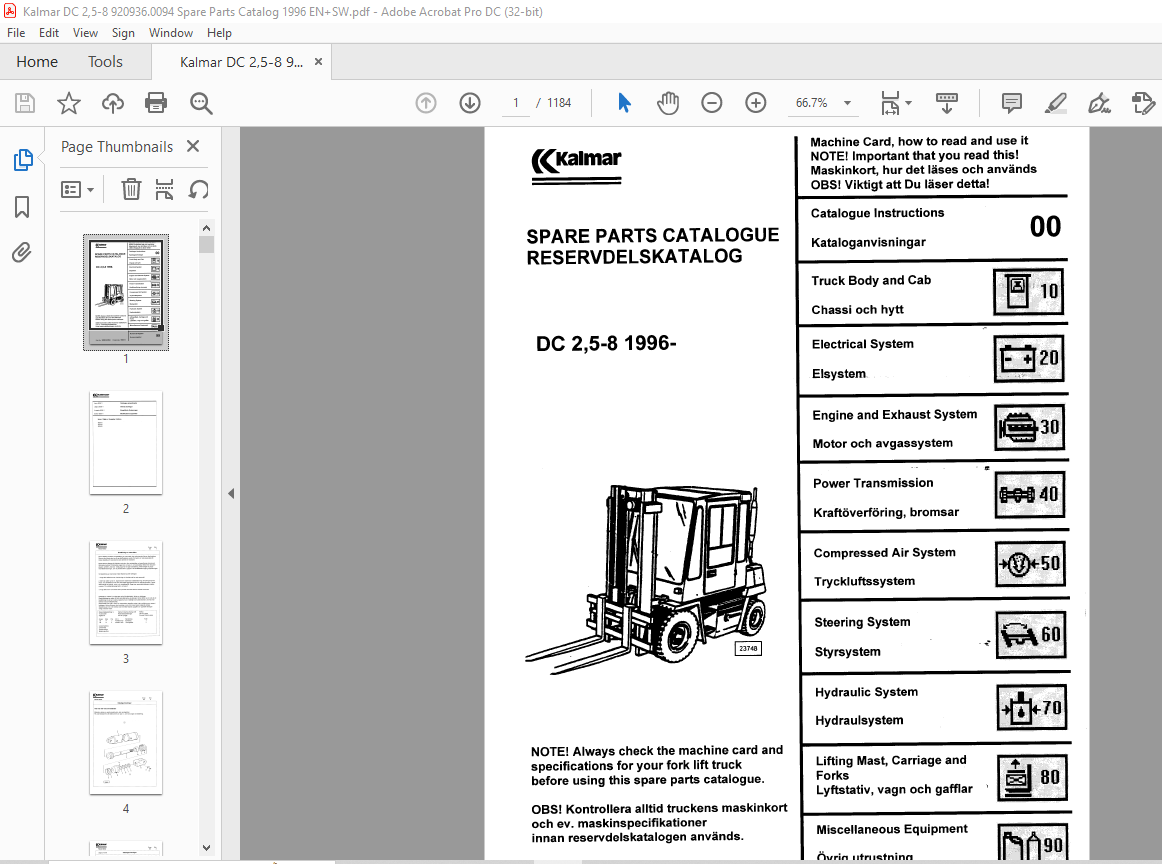
Task: Close the Kalmar DC 2,5-8 document tab
Action: click(x=319, y=62)
